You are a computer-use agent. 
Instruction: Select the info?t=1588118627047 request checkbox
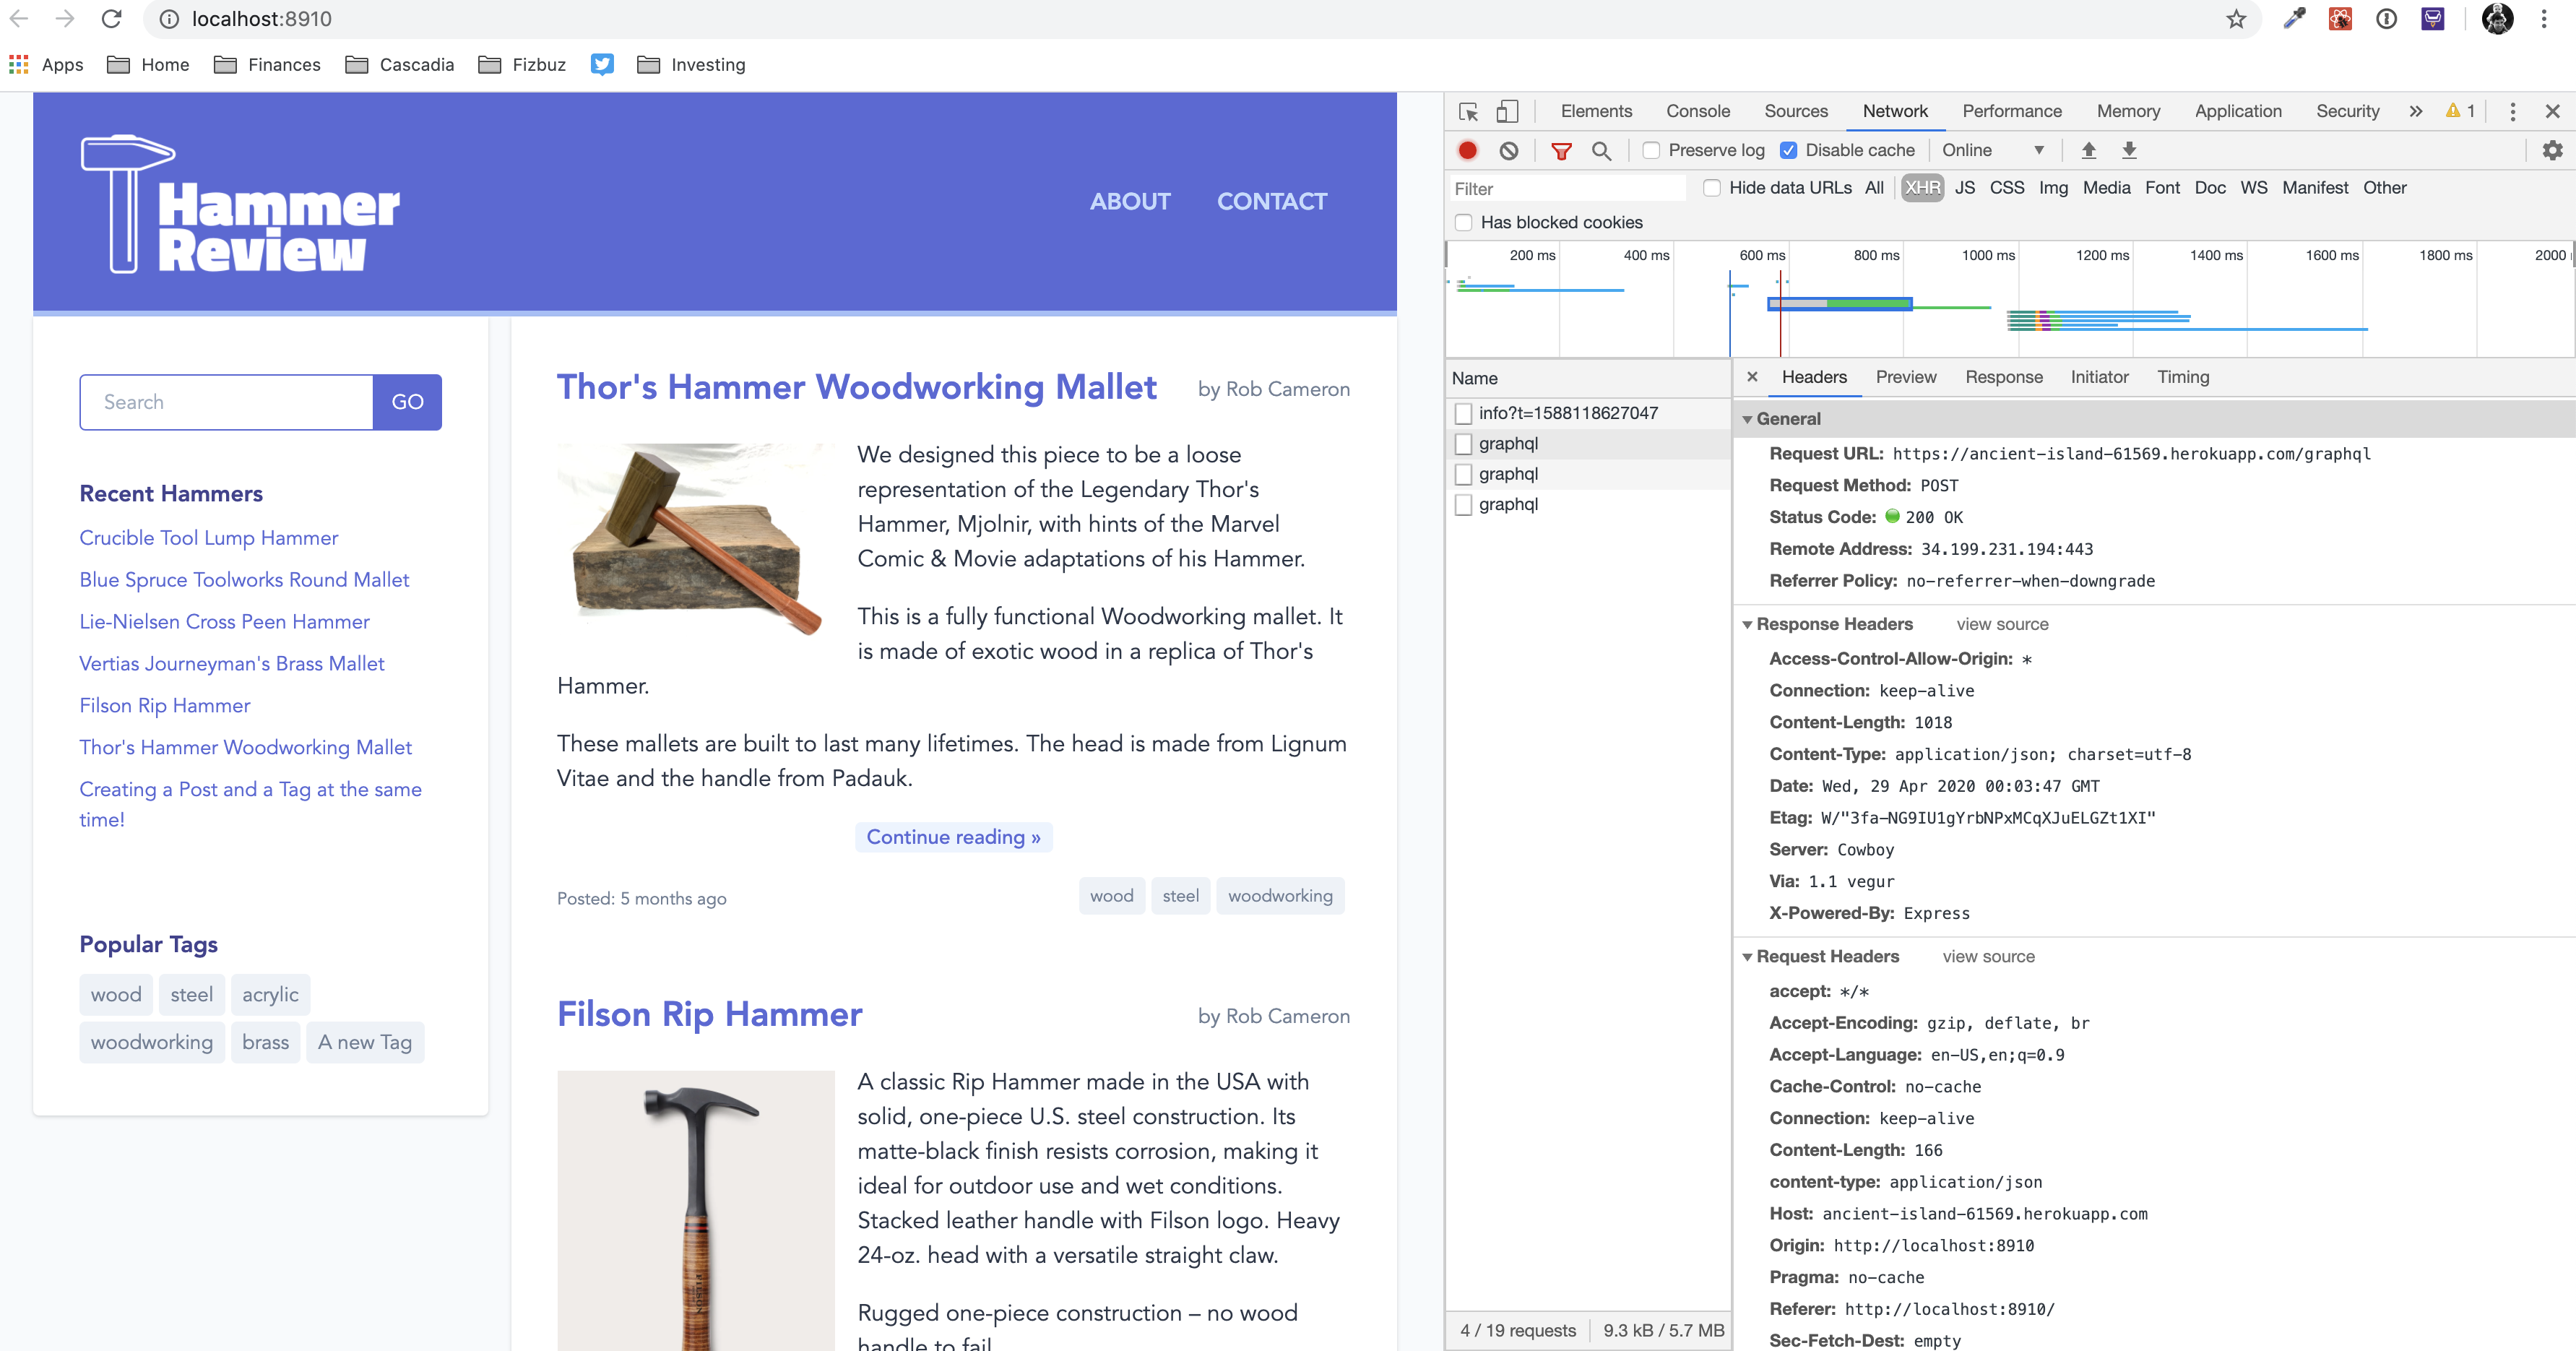pos(1464,413)
